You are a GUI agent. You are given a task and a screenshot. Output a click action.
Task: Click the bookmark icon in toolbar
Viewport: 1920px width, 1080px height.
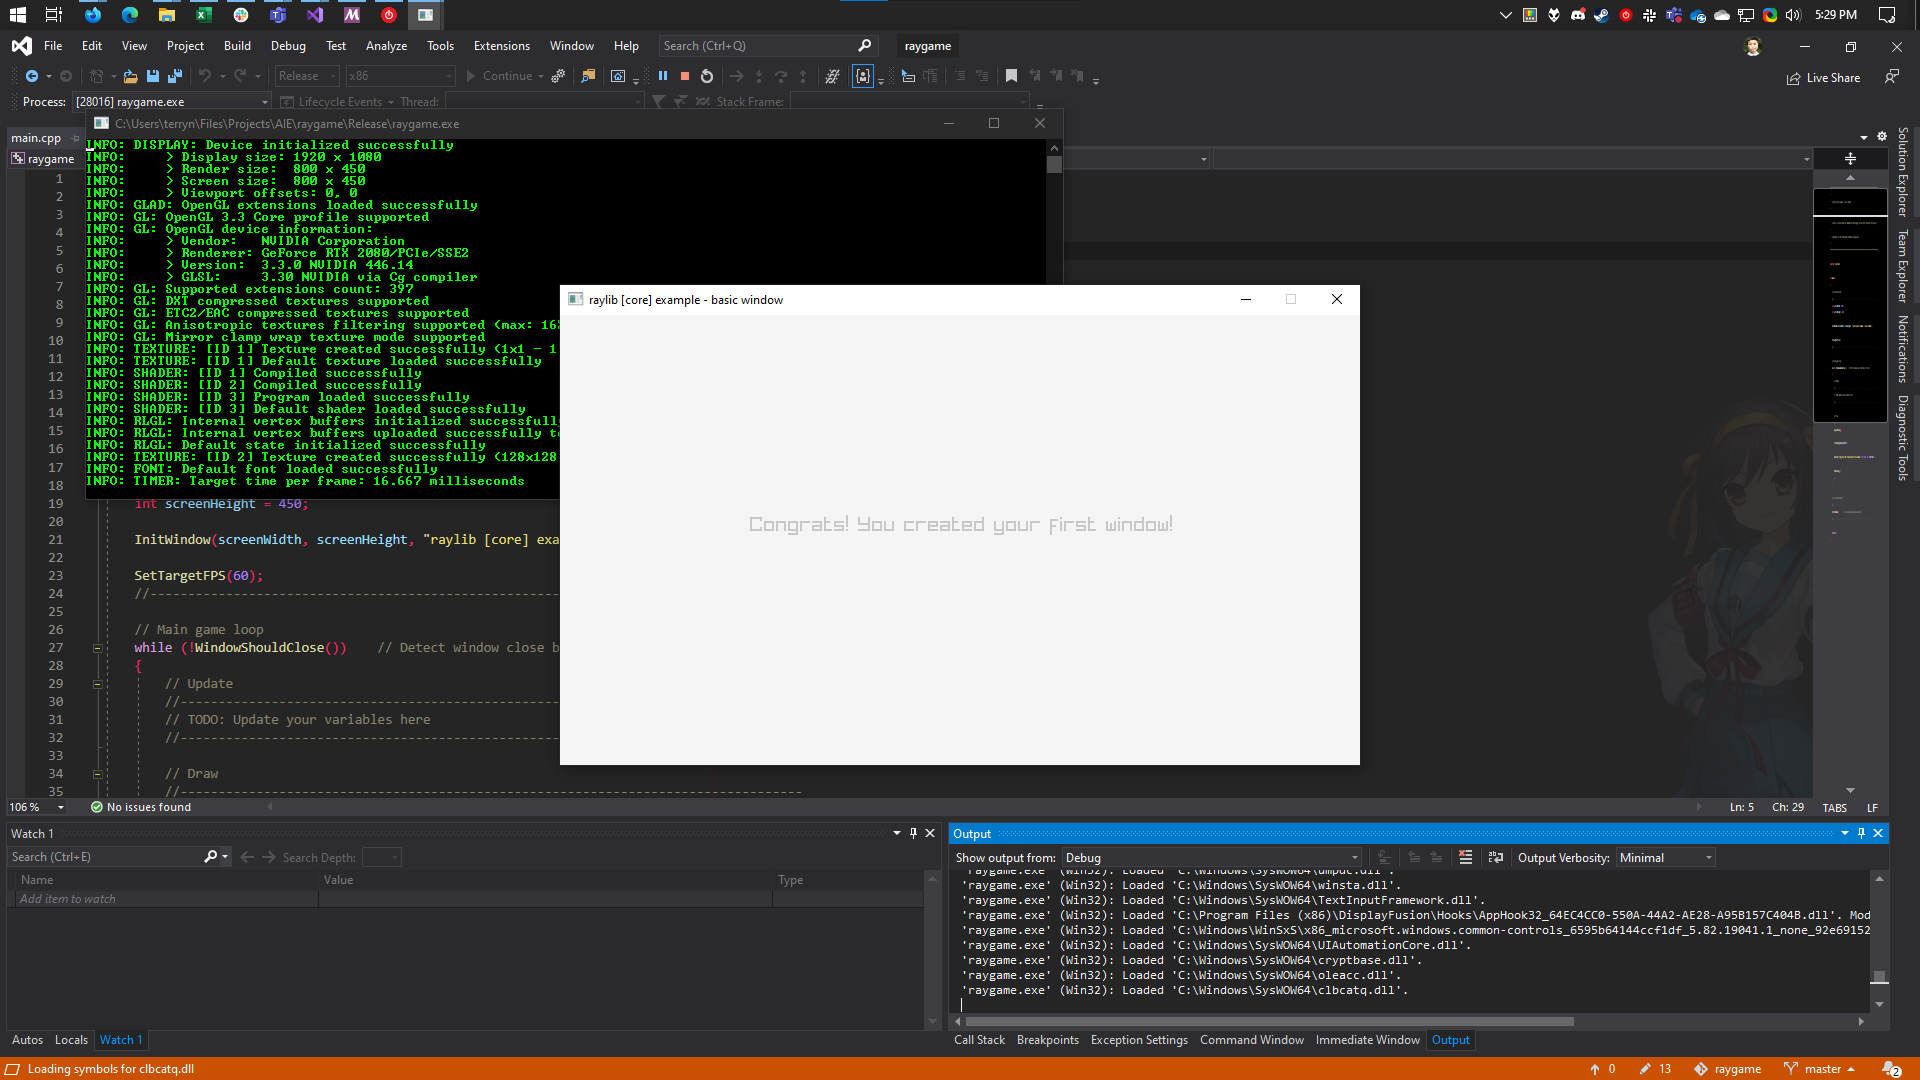pyautogui.click(x=1011, y=76)
